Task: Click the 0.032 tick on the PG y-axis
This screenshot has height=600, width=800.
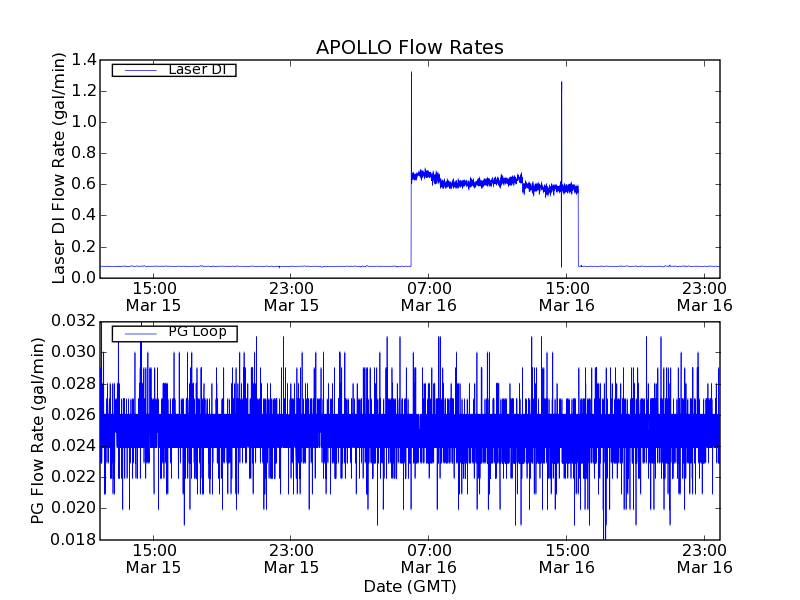Action: (76, 321)
